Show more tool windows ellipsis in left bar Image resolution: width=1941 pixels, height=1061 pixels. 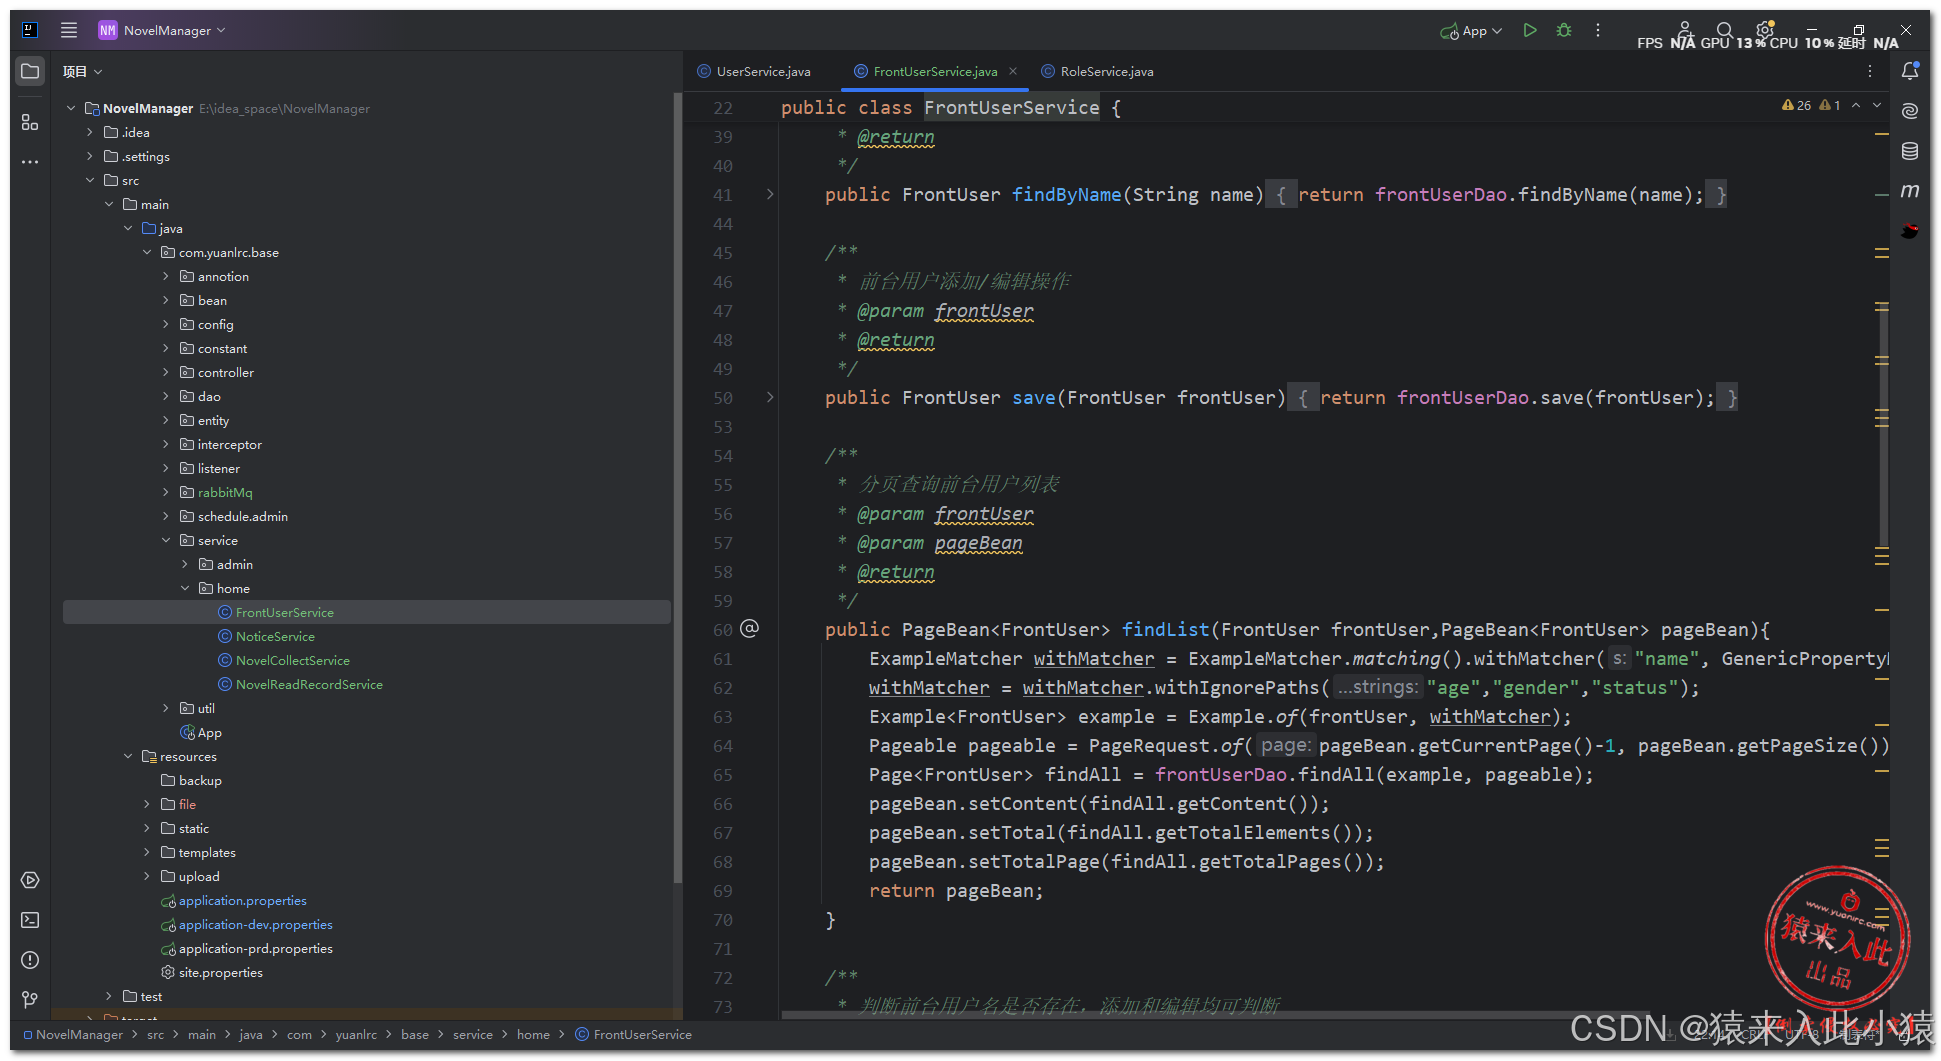click(30, 161)
